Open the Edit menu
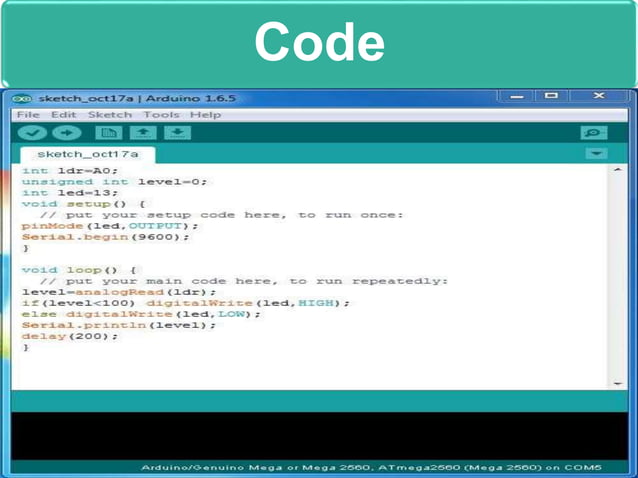The height and width of the screenshot is (478, 638). pyautogui.click(x=64, y=115)
